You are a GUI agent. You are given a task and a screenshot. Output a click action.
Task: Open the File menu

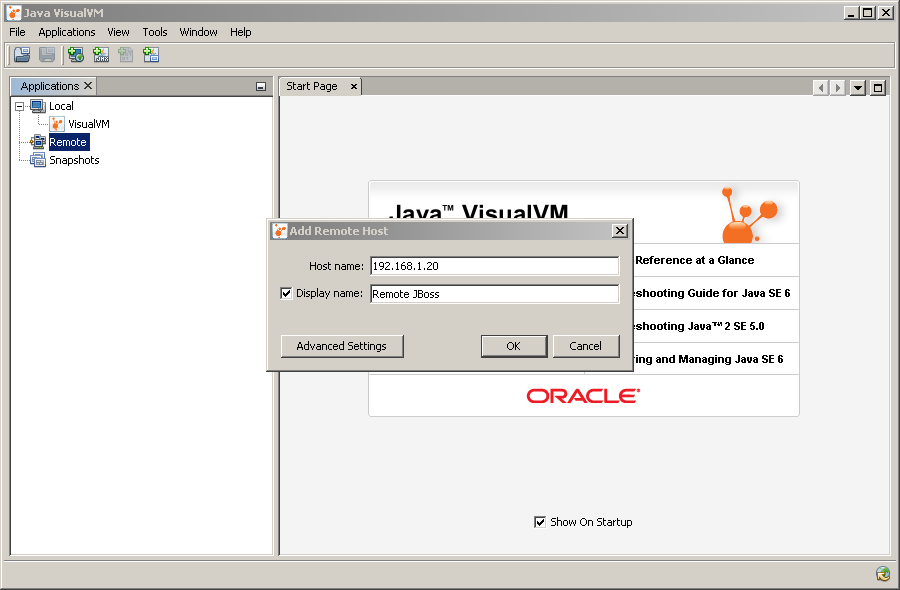coord(17,32)
